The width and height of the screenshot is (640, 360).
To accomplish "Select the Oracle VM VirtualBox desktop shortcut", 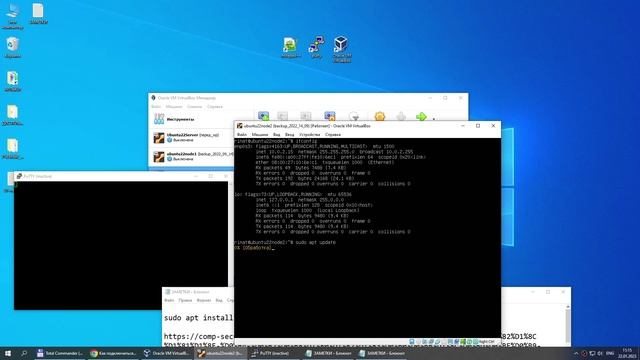I will 341,49.
